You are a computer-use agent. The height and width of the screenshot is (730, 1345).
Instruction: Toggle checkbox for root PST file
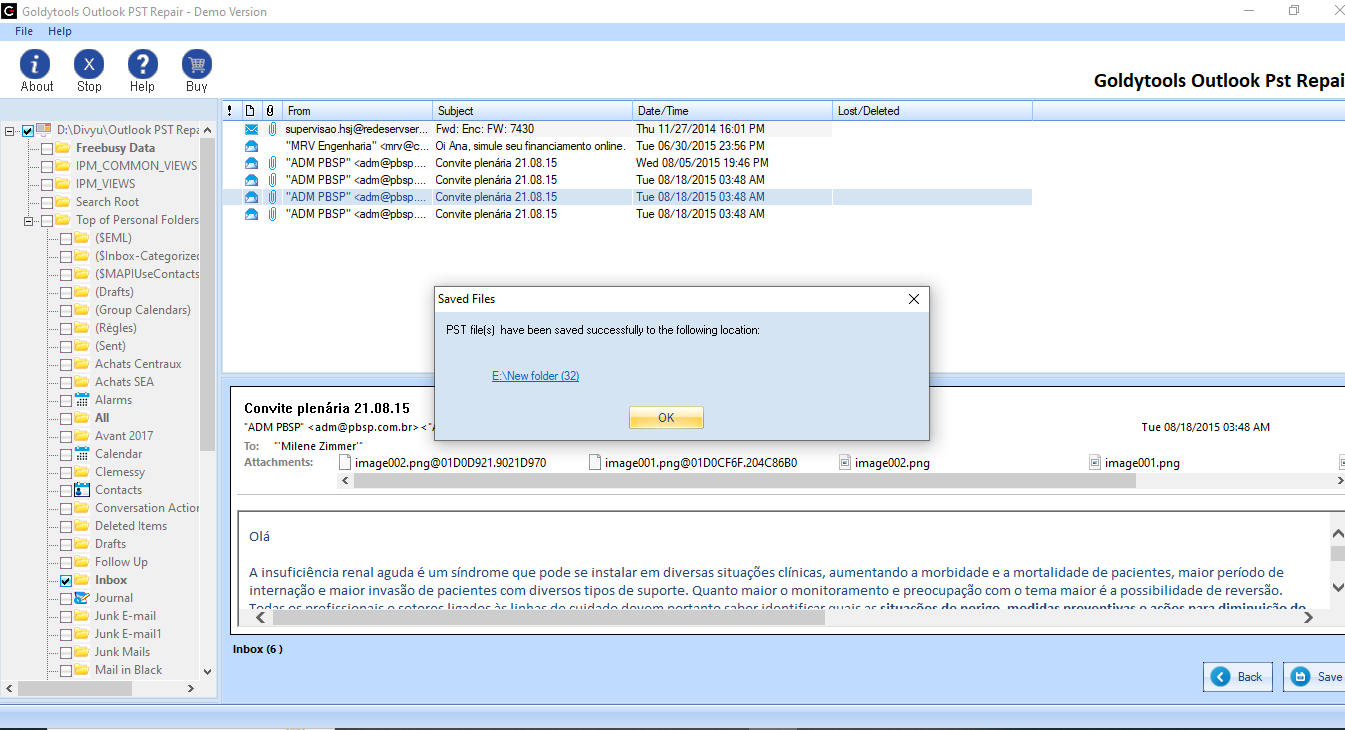point(28,130)
